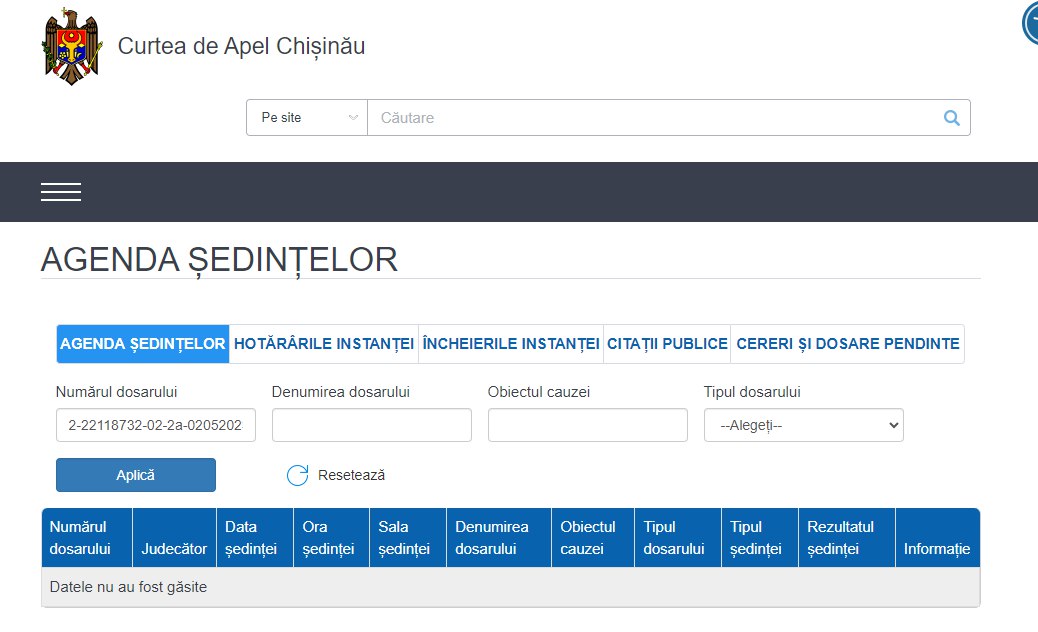The image size is (1038, 632).
Task: Click the accessibility icon at top right
Action: [x=1031, y=24]
